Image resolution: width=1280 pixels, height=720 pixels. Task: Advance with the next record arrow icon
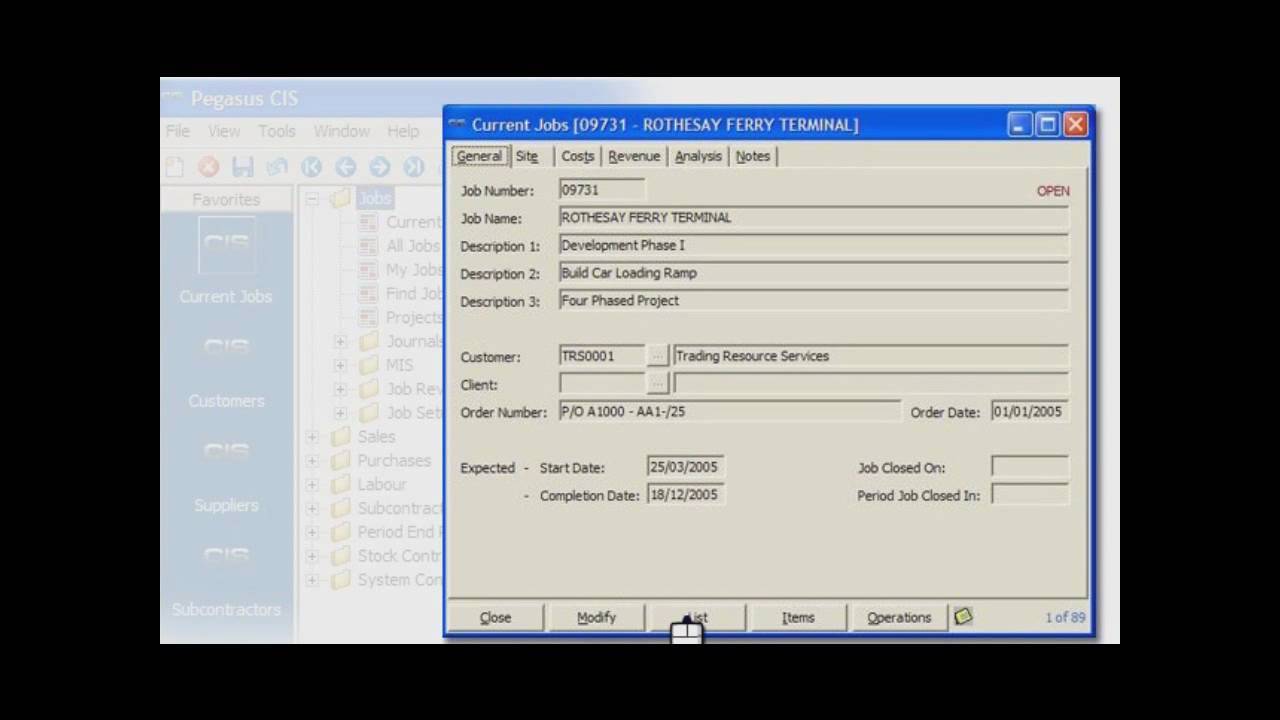tap(379, 167)
